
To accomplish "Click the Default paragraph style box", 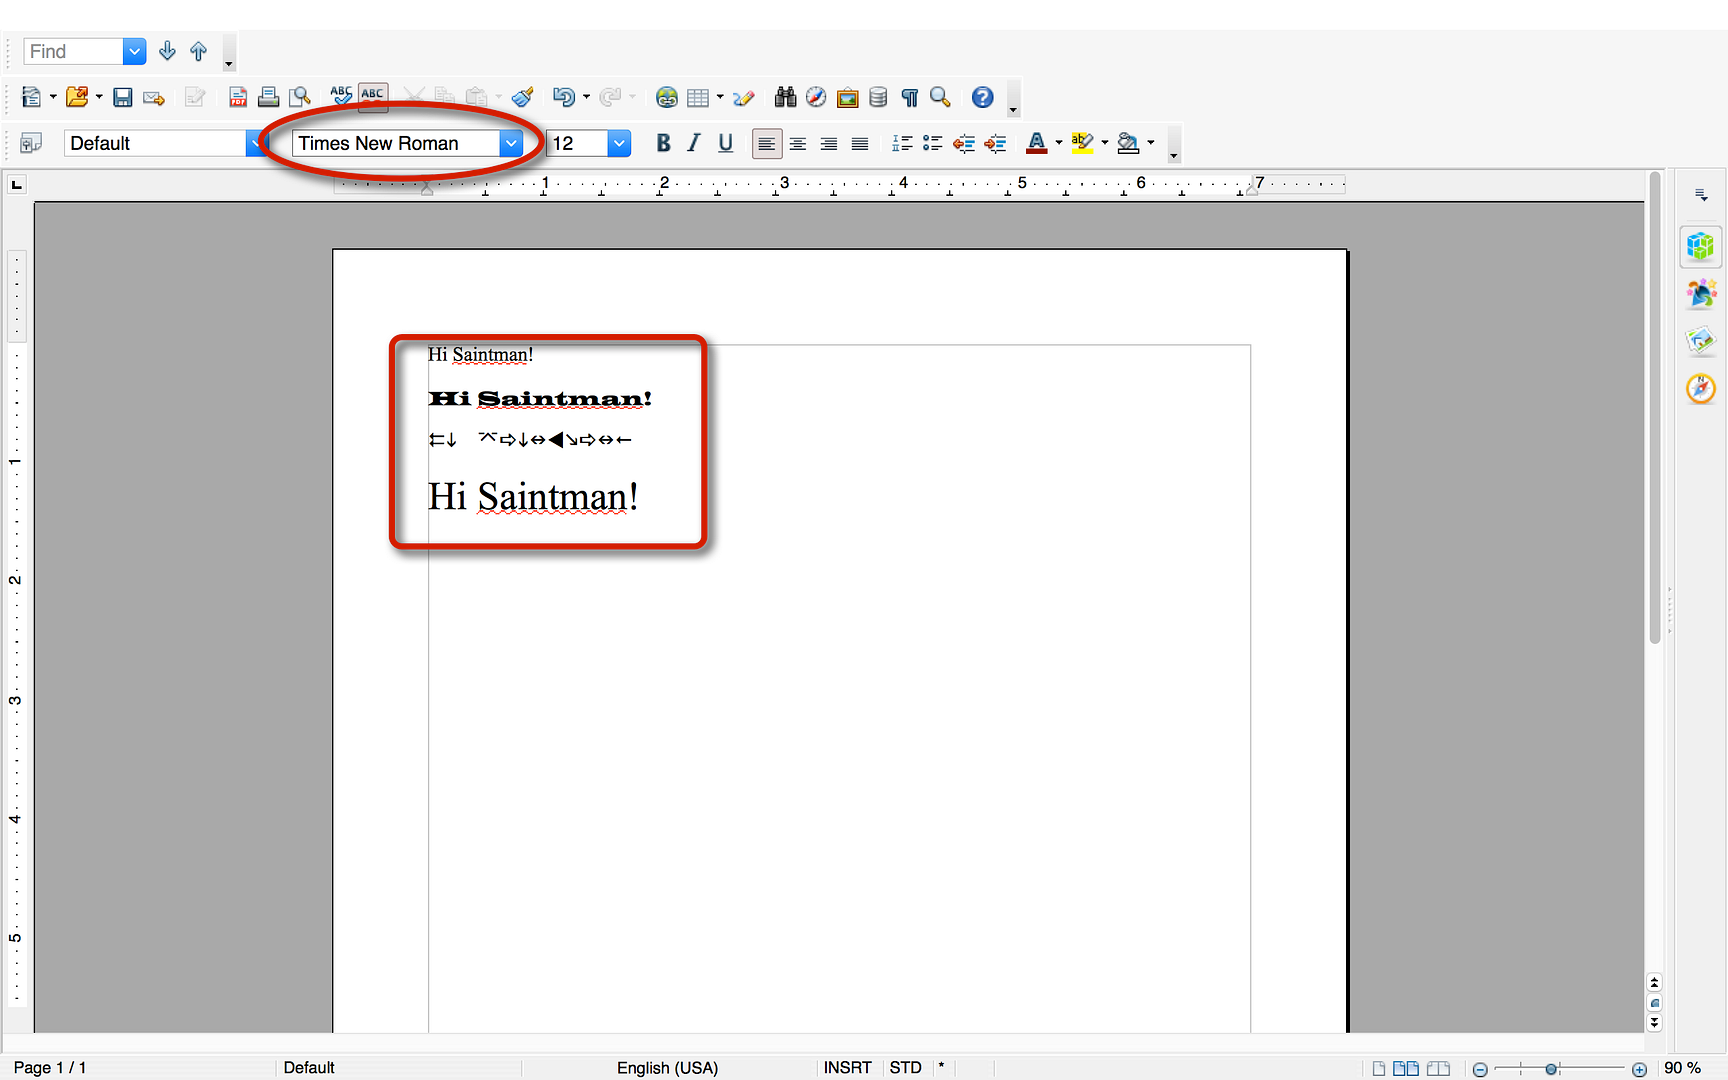I will (x=156, y=143).
